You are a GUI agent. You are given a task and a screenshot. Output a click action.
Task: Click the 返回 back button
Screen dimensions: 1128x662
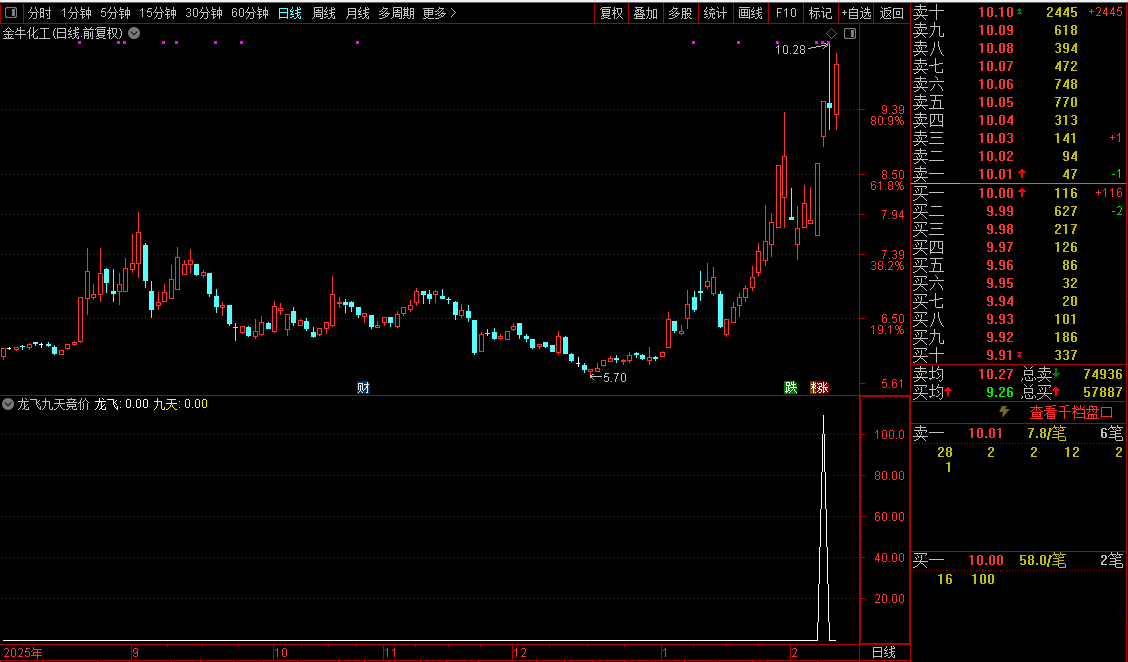[x=891, y=13]
